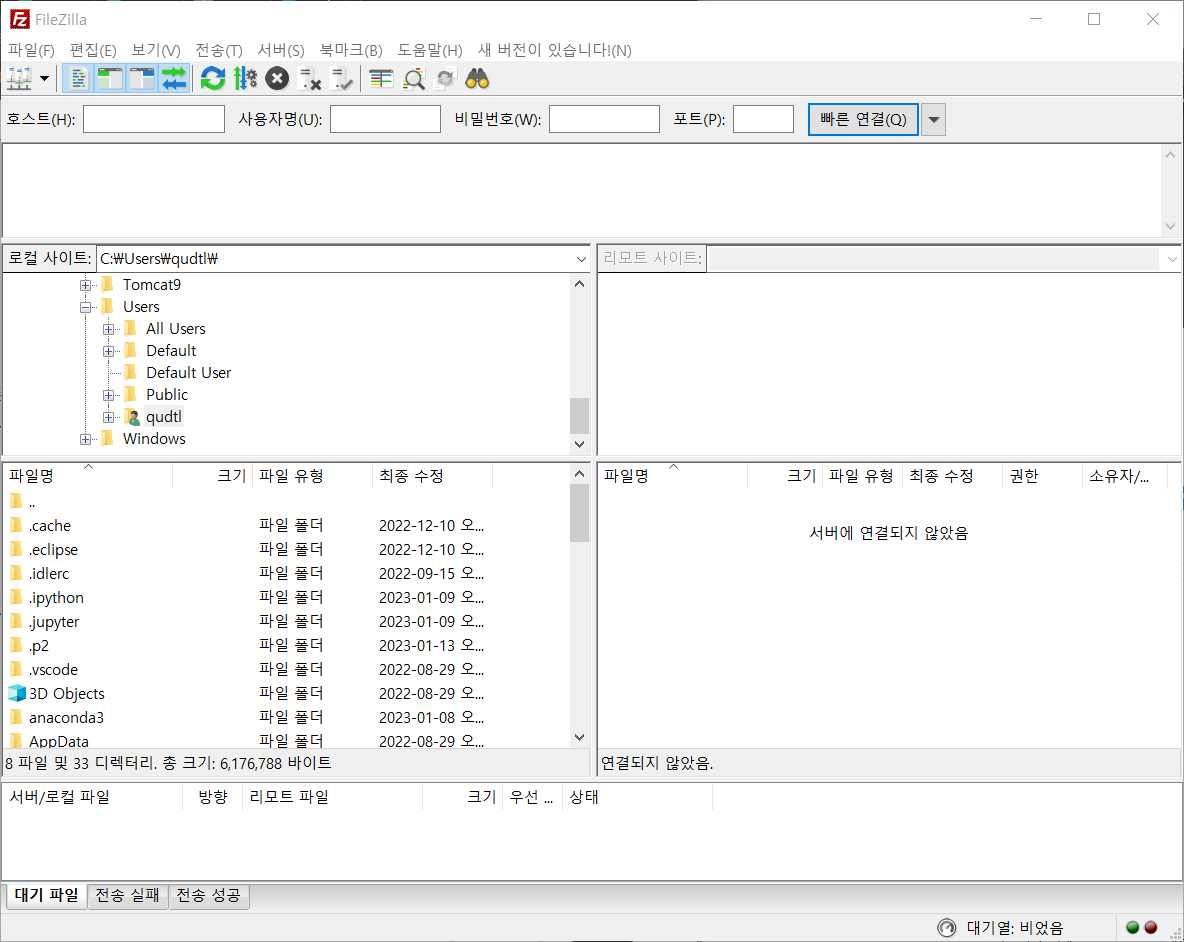Screen dimensions: 1184x942
Task: Sort local files by 크기 column
Action: pyautogui.click(x=213, y=476)
